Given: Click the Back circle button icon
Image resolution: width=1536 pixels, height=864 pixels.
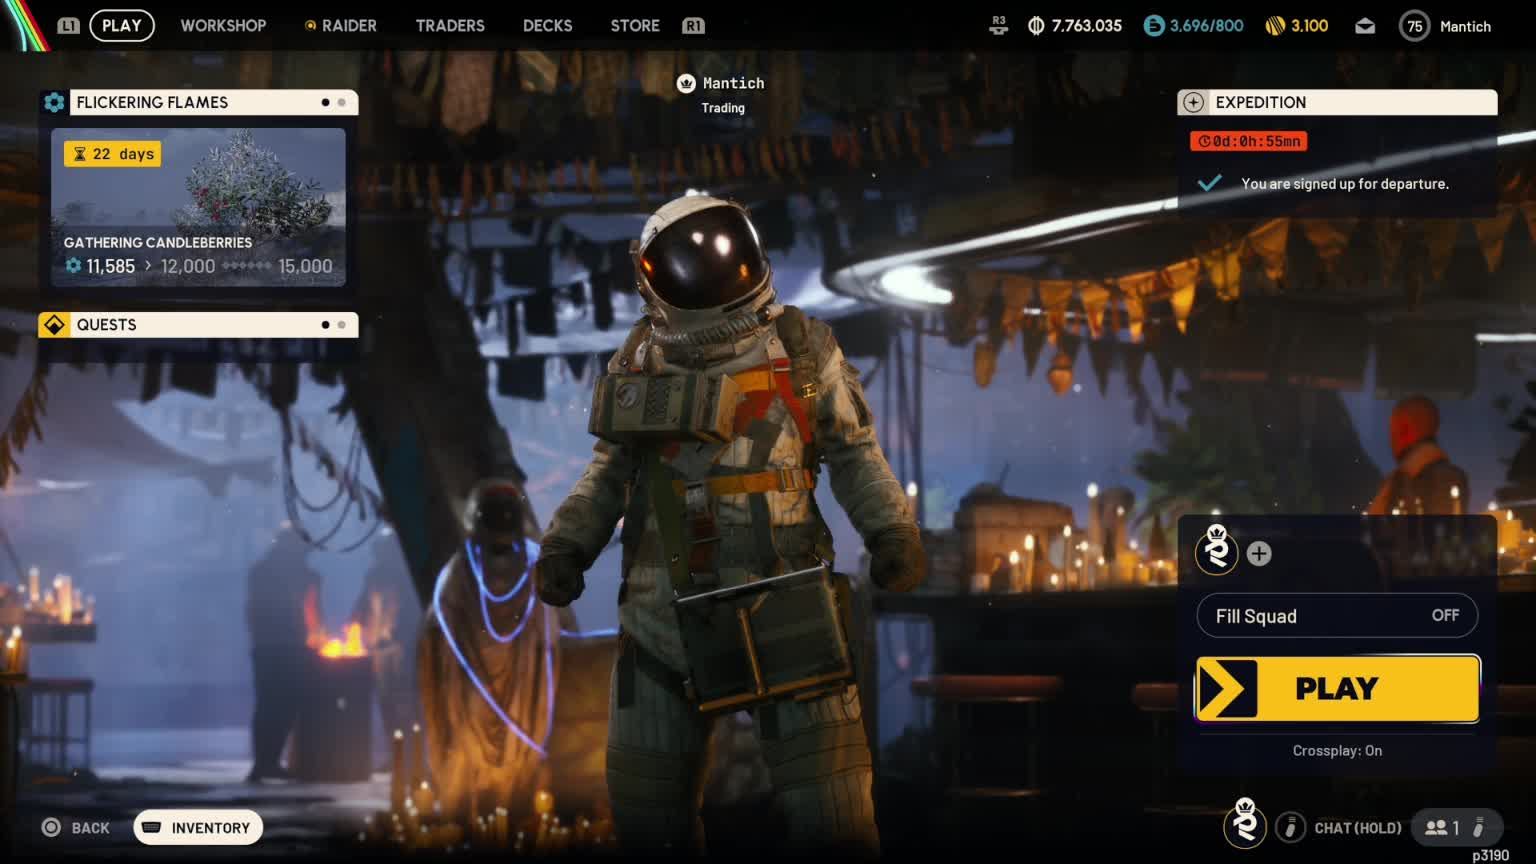Looking at the screenshot, I should 51,828.
